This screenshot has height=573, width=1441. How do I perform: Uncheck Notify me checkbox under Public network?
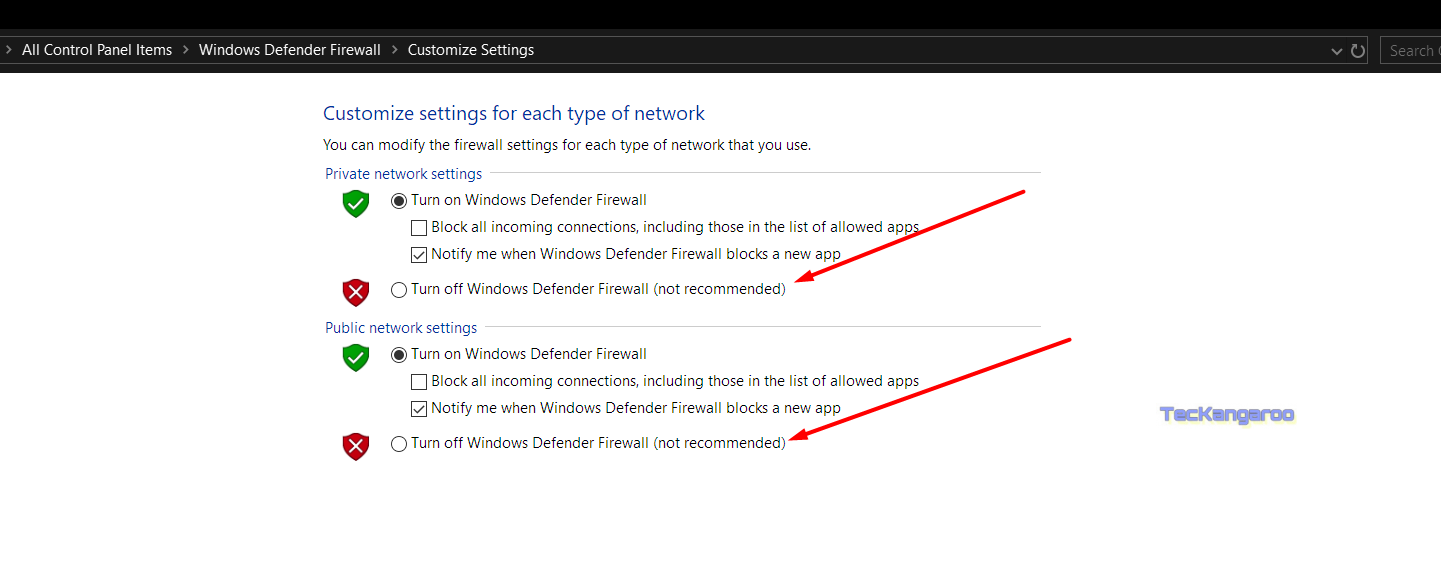(419, 409)
